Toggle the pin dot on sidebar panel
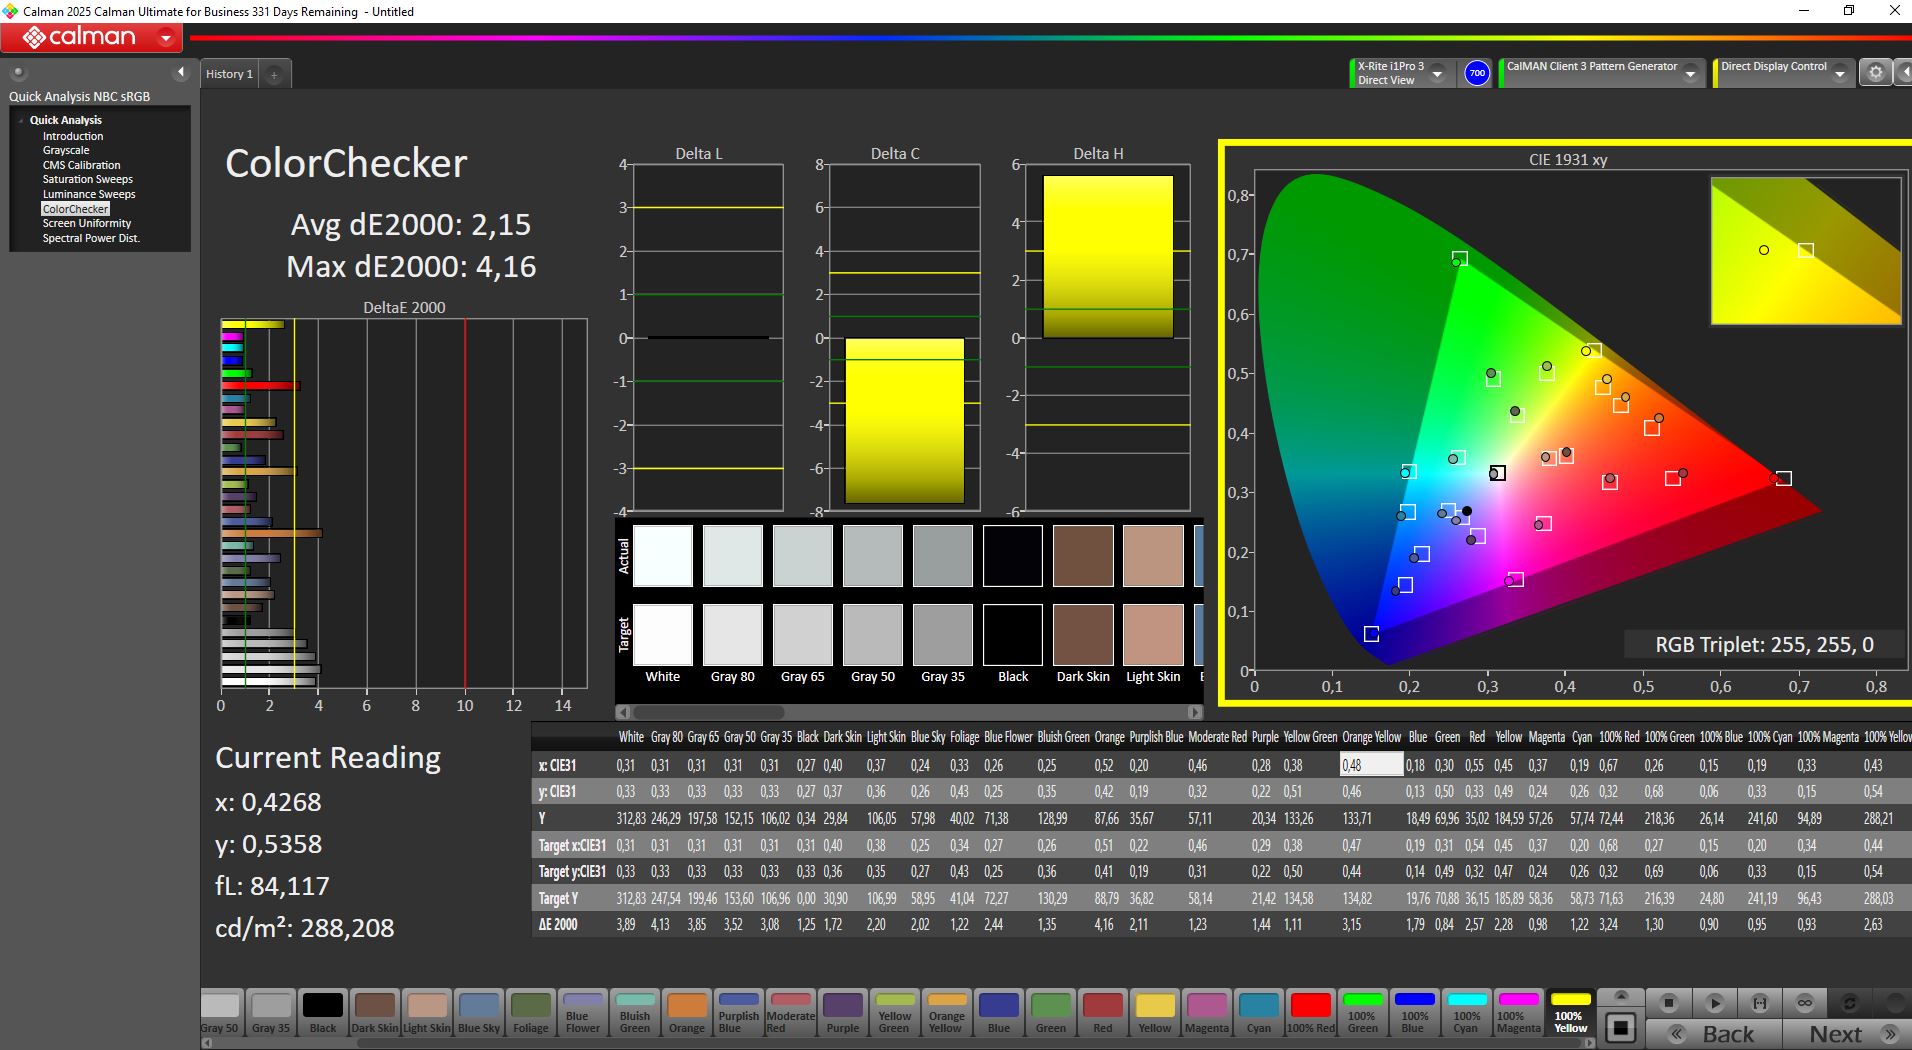 18,72
